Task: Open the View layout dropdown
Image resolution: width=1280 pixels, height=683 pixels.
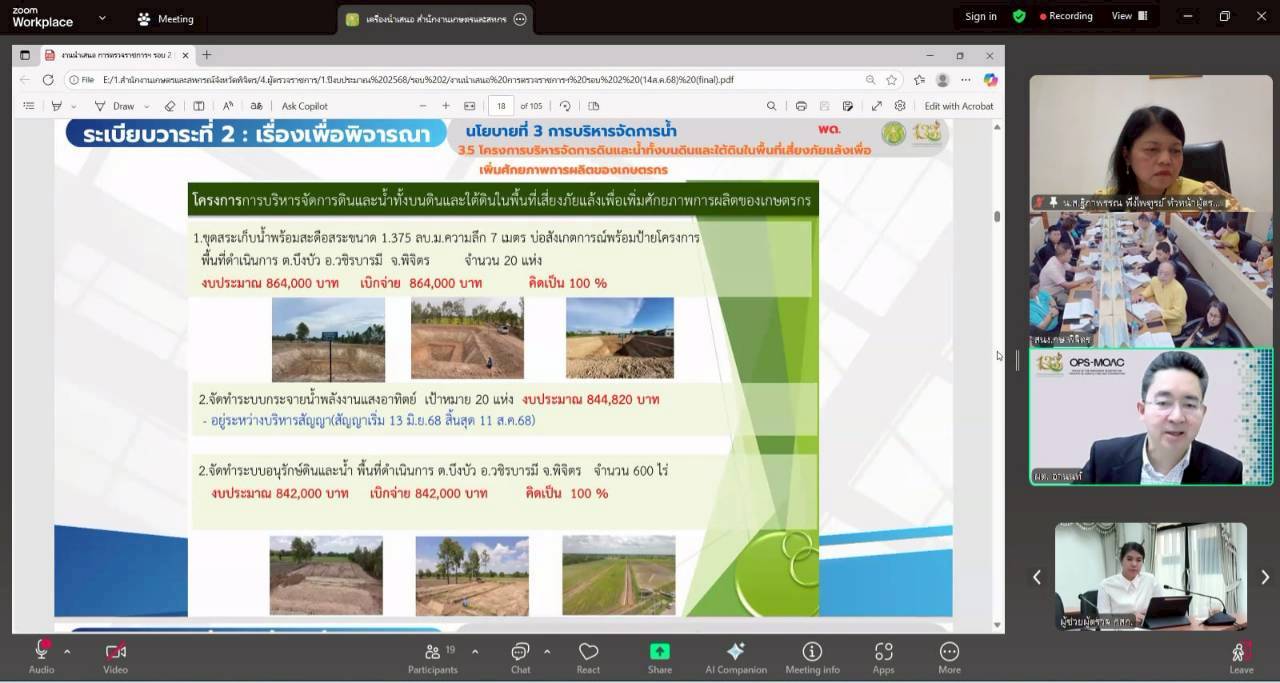Action: 1129,16
